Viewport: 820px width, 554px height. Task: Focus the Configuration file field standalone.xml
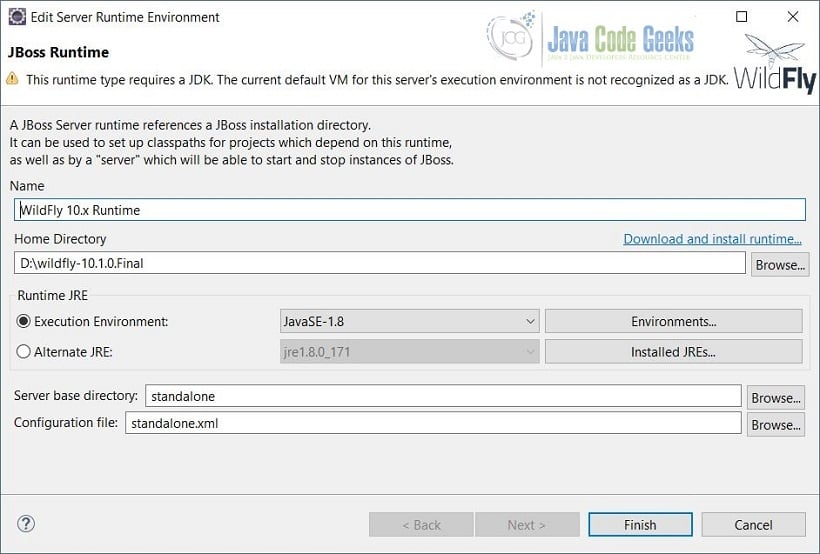(x=434, y=423)
